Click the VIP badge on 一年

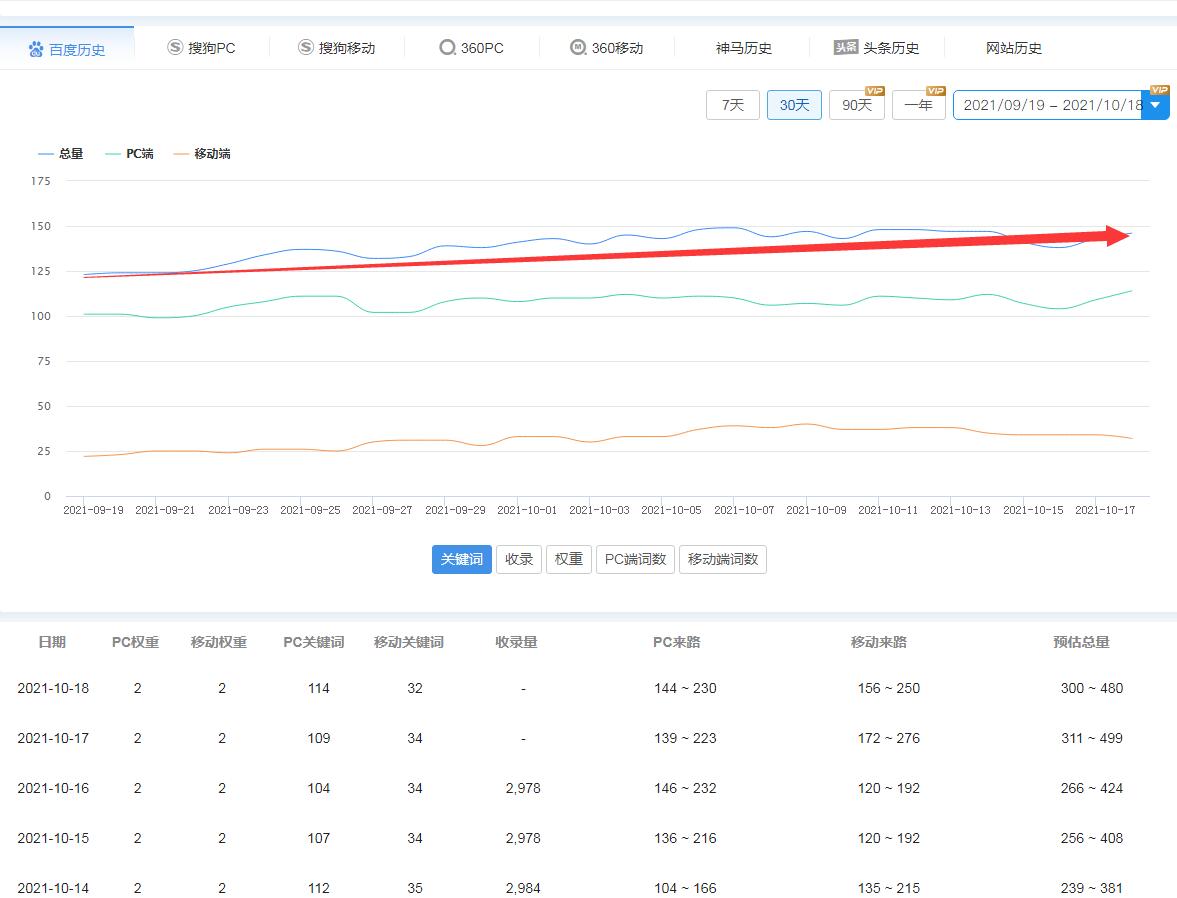936,91
